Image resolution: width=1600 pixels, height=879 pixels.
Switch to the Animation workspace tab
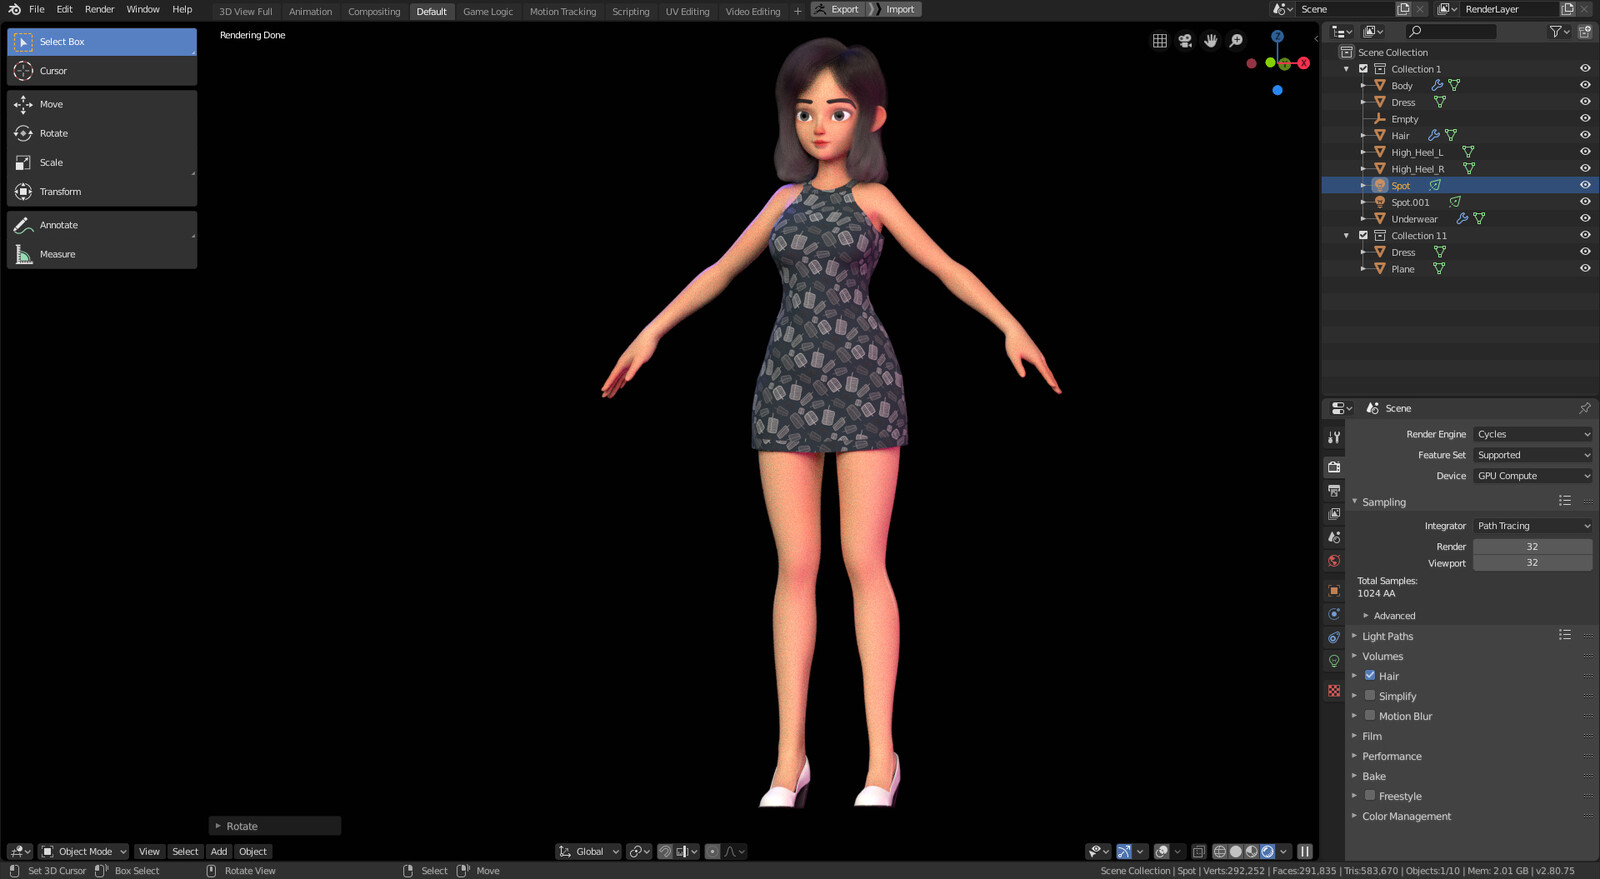[x=310, y=11]
